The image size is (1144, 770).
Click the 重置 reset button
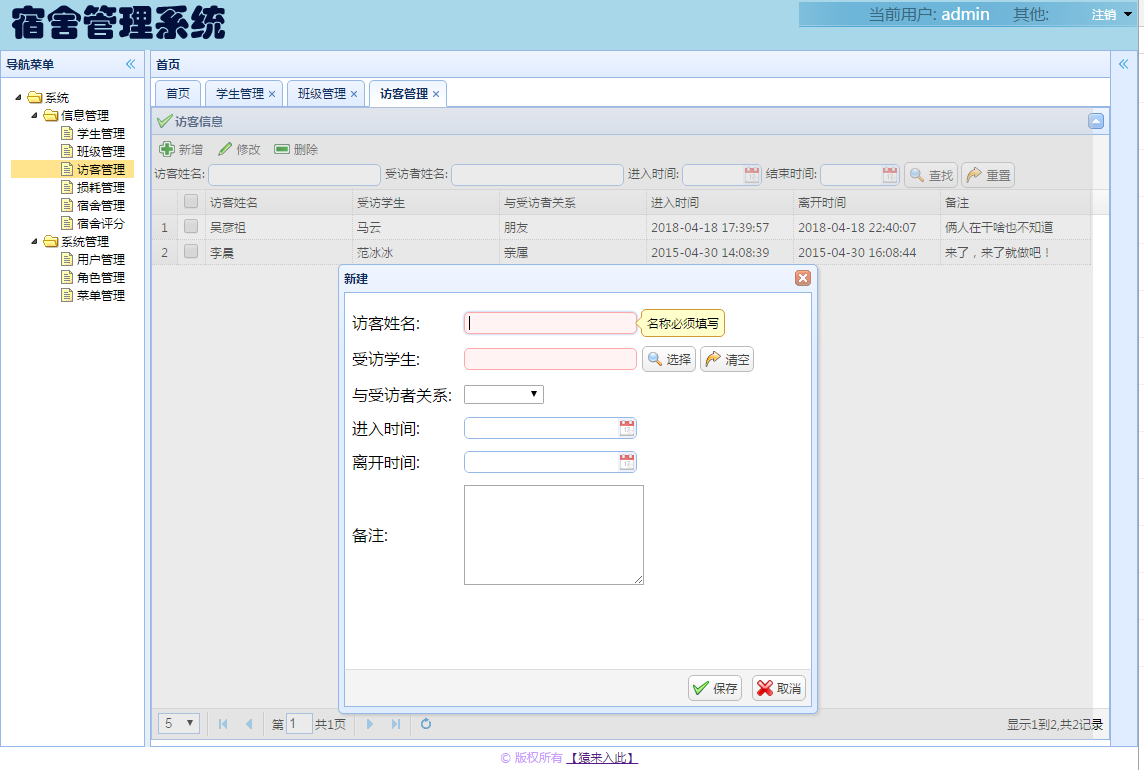click(x=988, y=175)
